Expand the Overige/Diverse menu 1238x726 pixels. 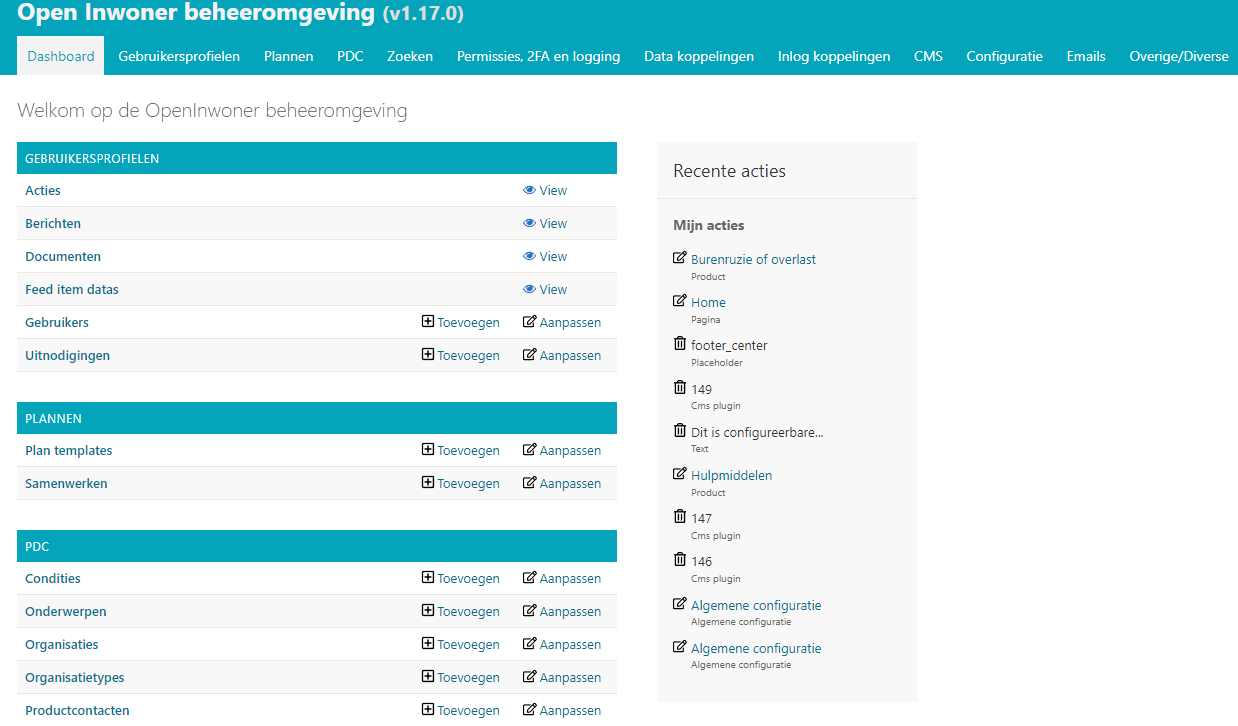(1178, 56)
